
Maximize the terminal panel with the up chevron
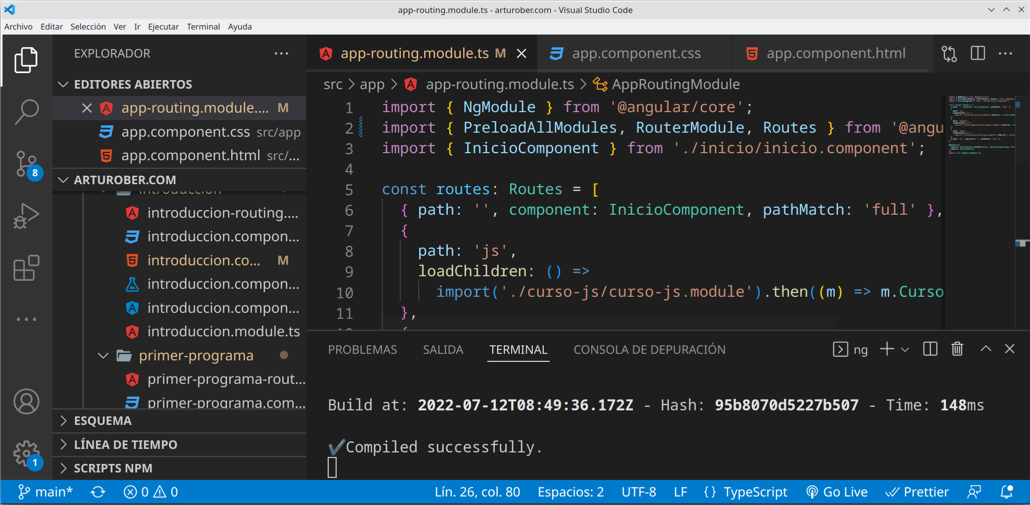tap(985, 349)
